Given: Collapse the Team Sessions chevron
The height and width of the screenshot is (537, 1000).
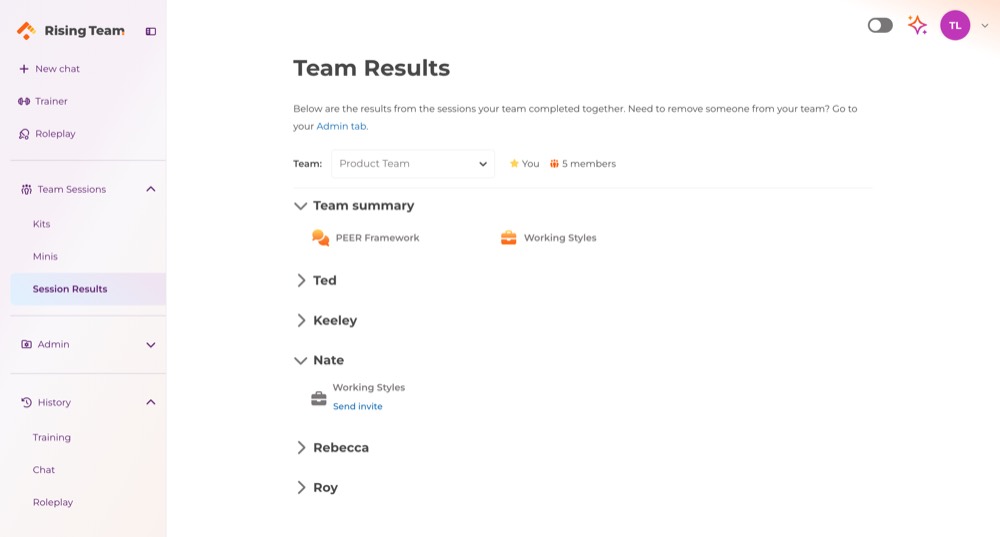Looking at the screenshot, I should [151, 189].
